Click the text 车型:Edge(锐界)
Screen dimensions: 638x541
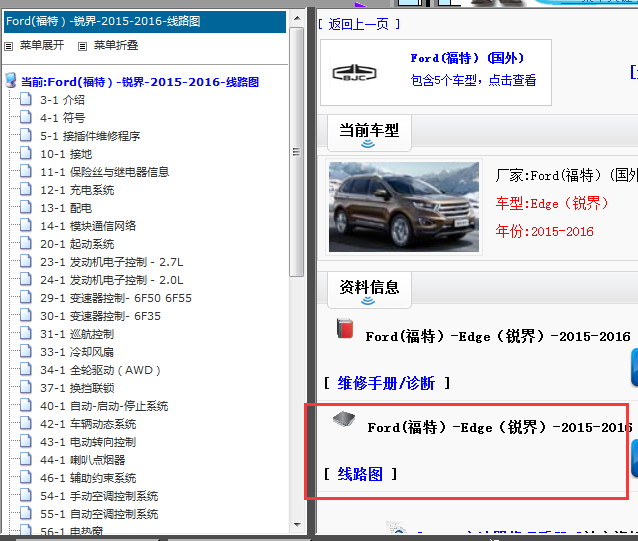[x=552, y=203]
